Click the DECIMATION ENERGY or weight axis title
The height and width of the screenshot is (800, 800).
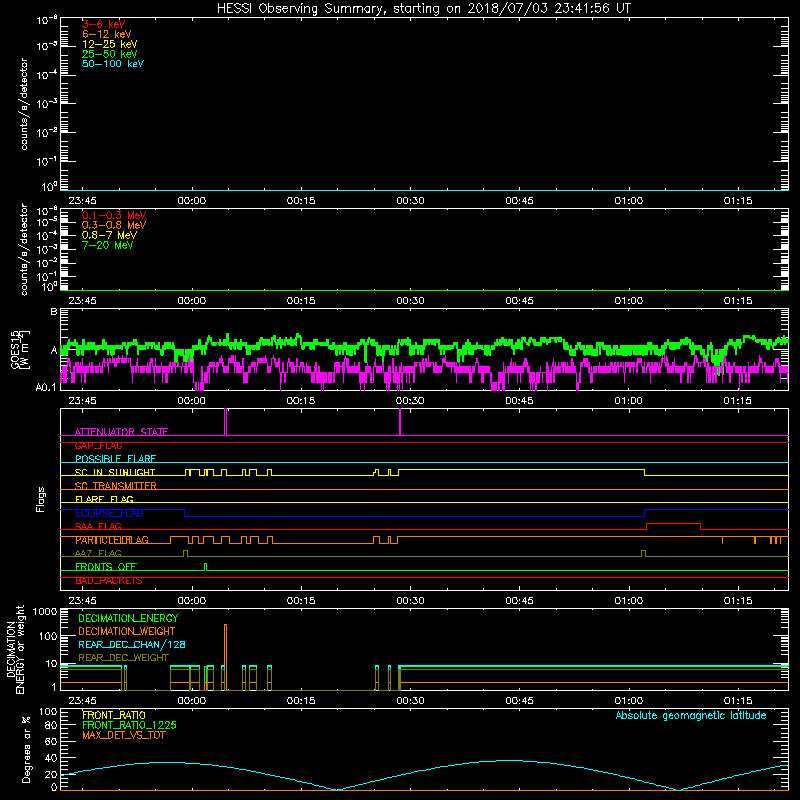pos(15,649)
